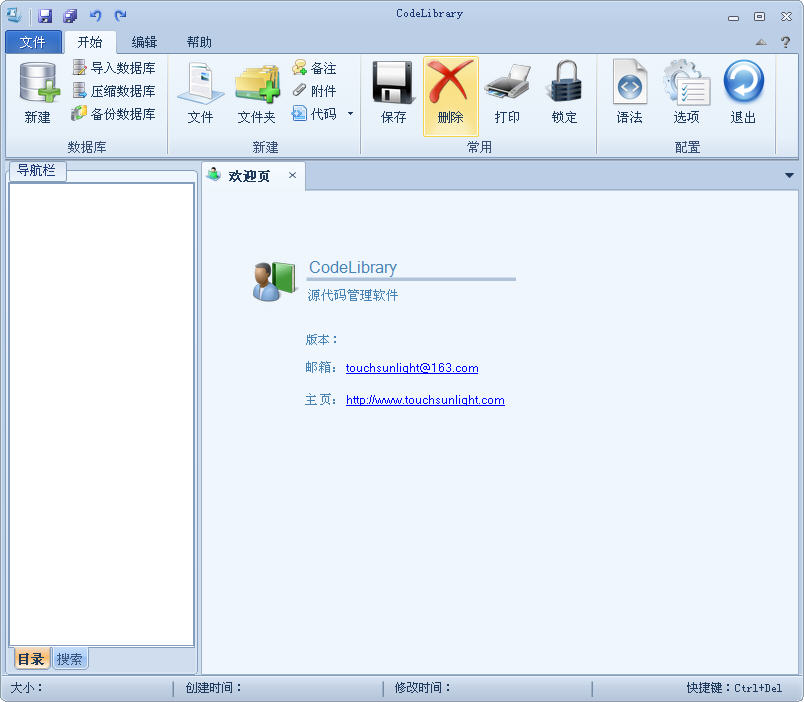Switch to the 搜索 panel tab
Viewport: 804px width, 702px height.
(x=69, y=658)
